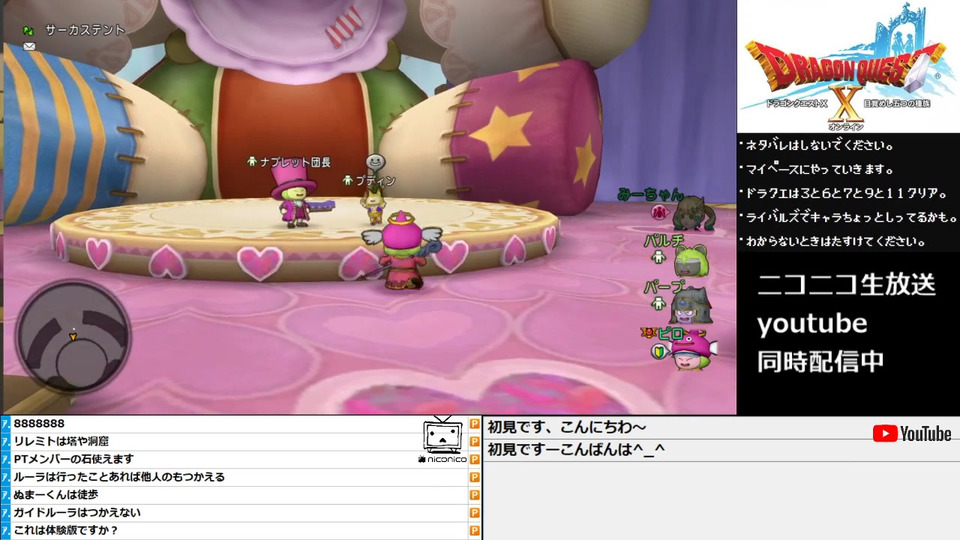
Task: Click the small white figure icon beside パープ
Action: click(659, 302)
